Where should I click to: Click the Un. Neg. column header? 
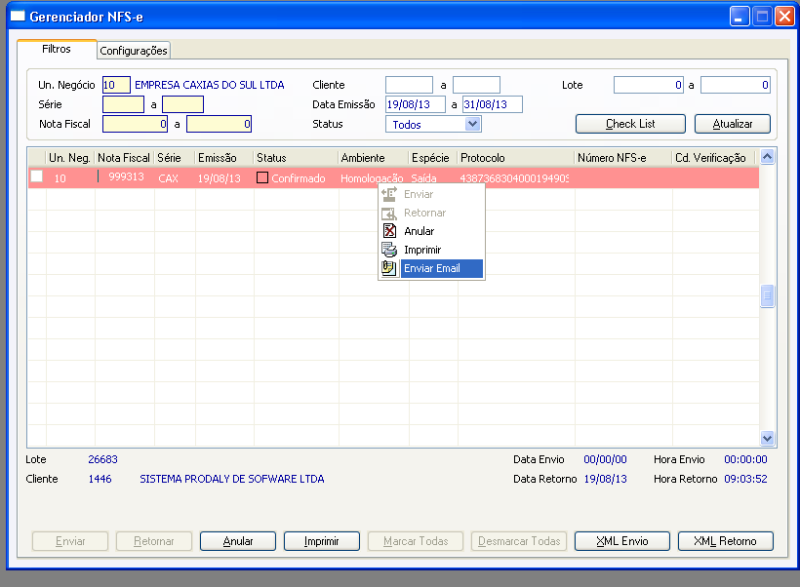[70, 158]
